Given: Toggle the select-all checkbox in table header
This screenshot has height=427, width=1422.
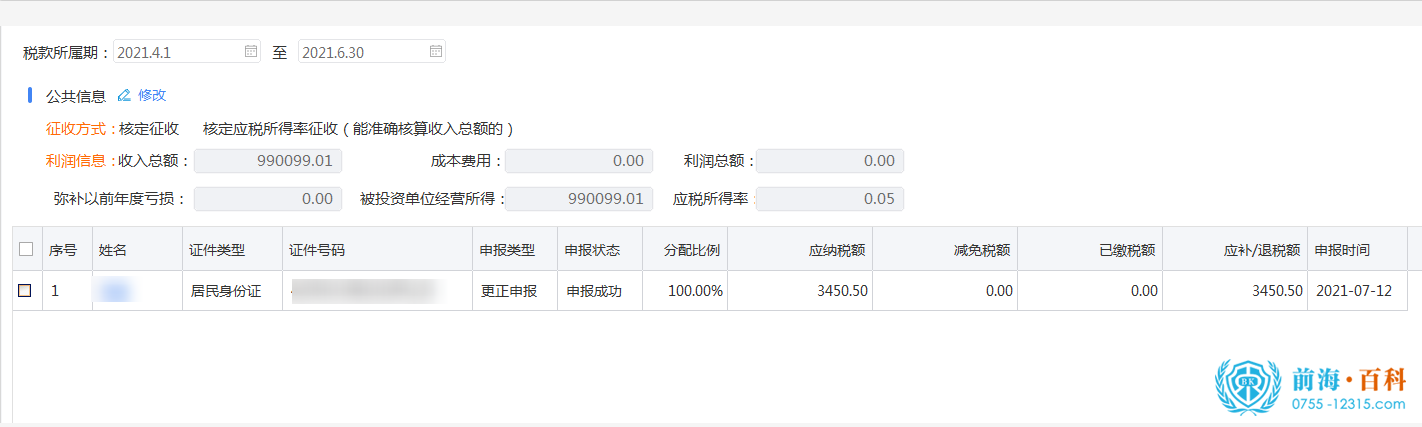Looking at the screenshot, I should [26, 249].
